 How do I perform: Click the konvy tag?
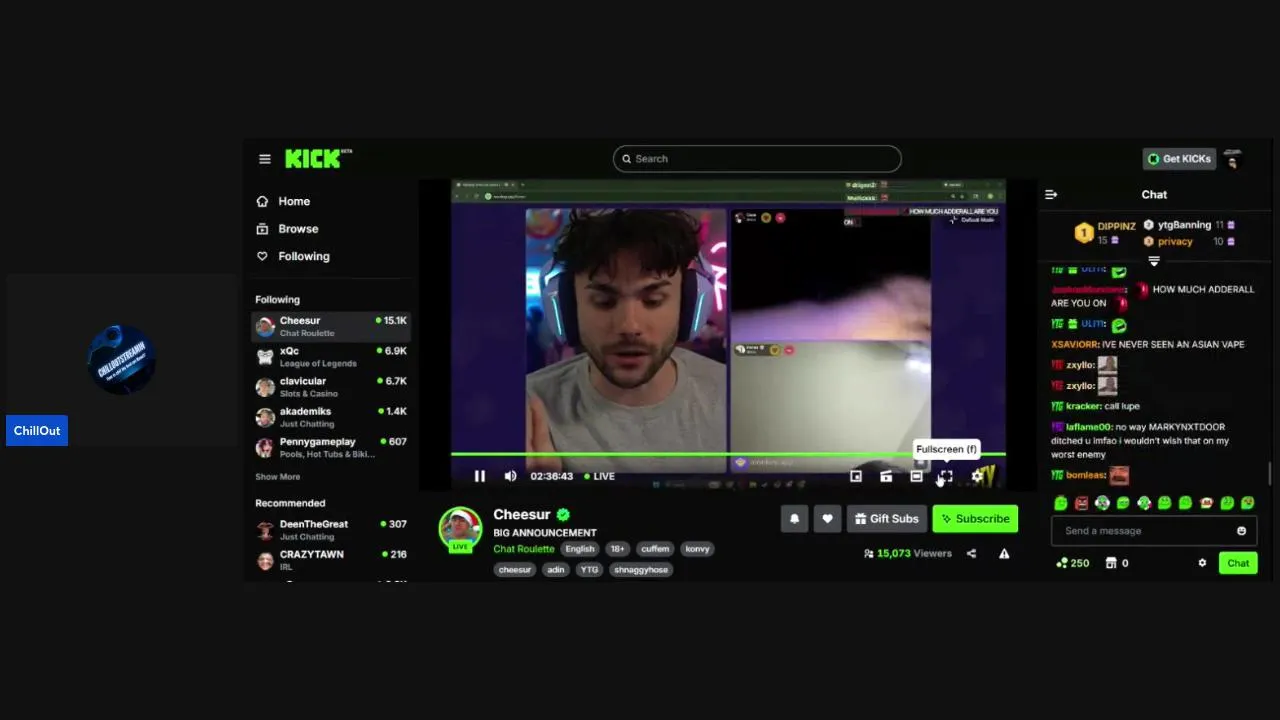coord(698,549)
